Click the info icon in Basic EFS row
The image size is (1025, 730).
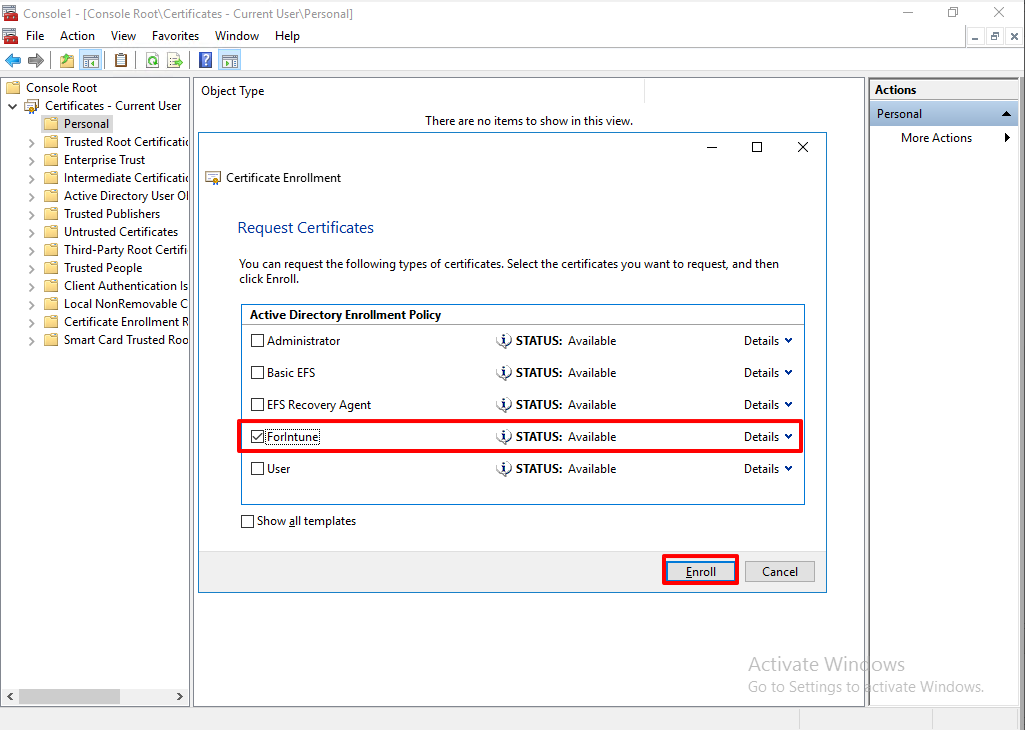[x=503, y=373]
